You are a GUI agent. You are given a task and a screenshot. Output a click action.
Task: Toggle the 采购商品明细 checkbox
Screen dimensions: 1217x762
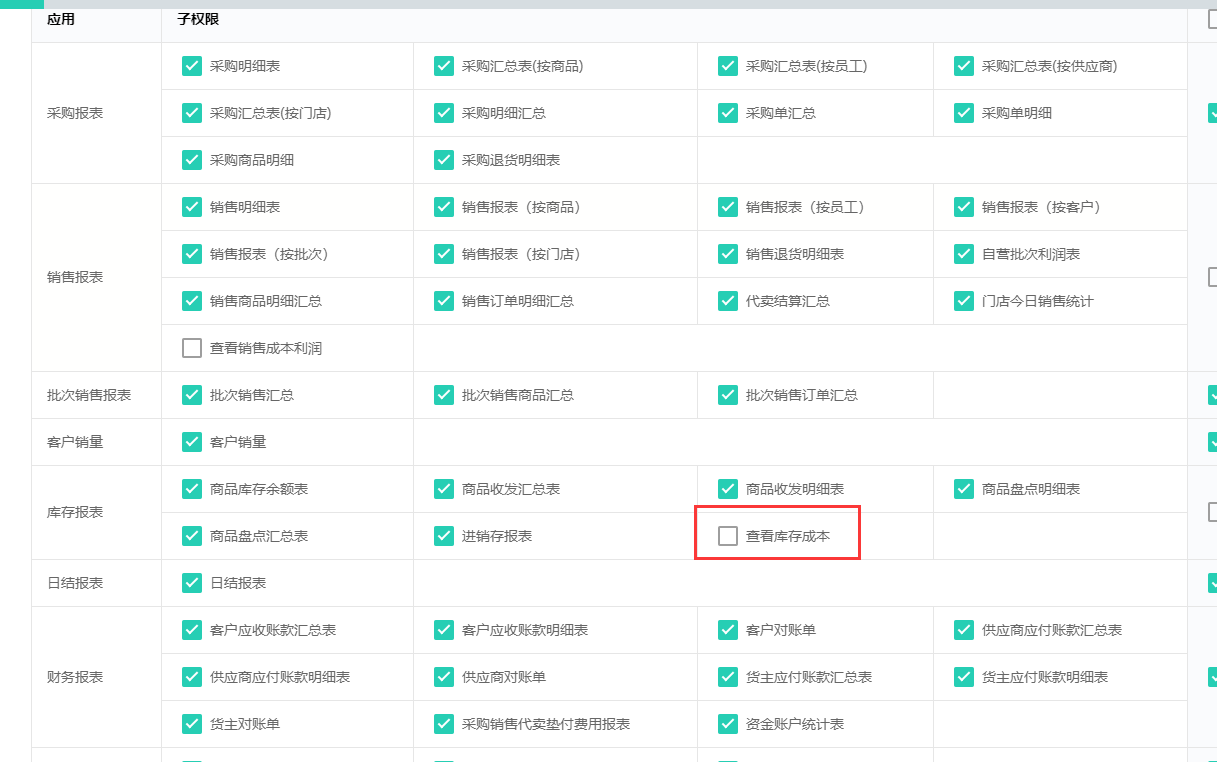tap(192, 160)
